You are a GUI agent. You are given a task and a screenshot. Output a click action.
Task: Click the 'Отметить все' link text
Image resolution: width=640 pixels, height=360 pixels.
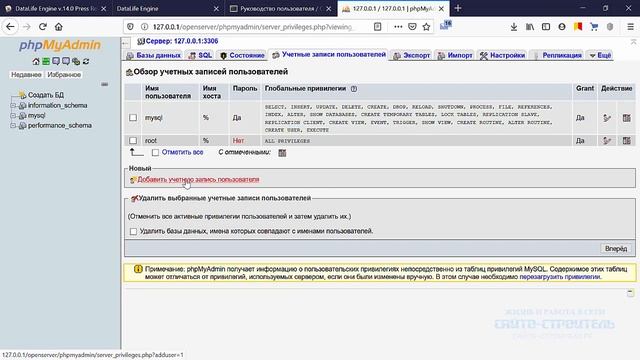[x=182, y=152]
